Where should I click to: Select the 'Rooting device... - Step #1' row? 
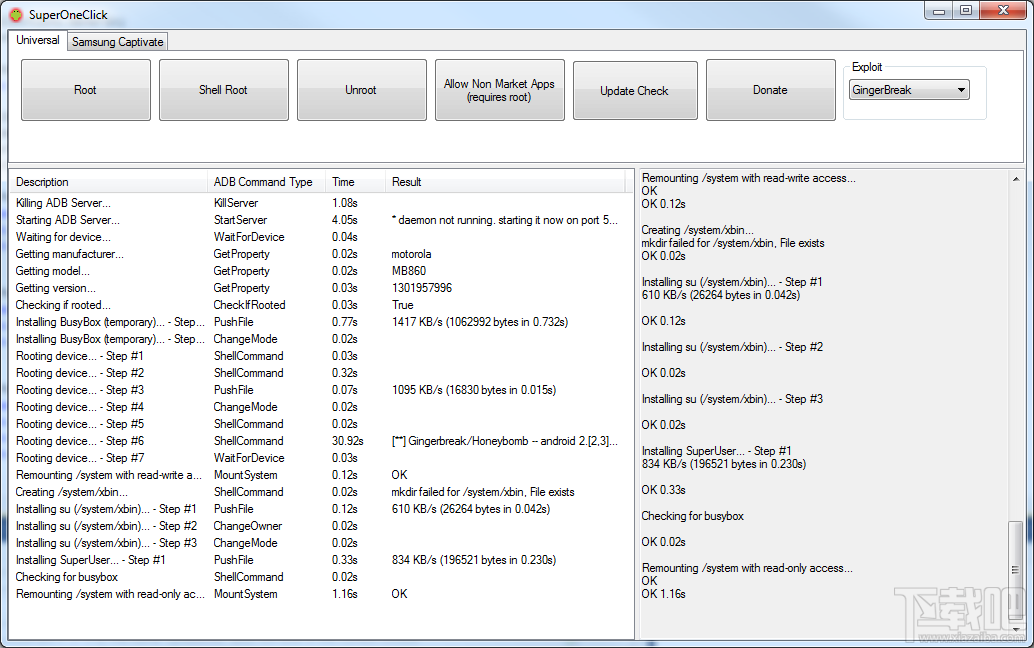point(319,356)
